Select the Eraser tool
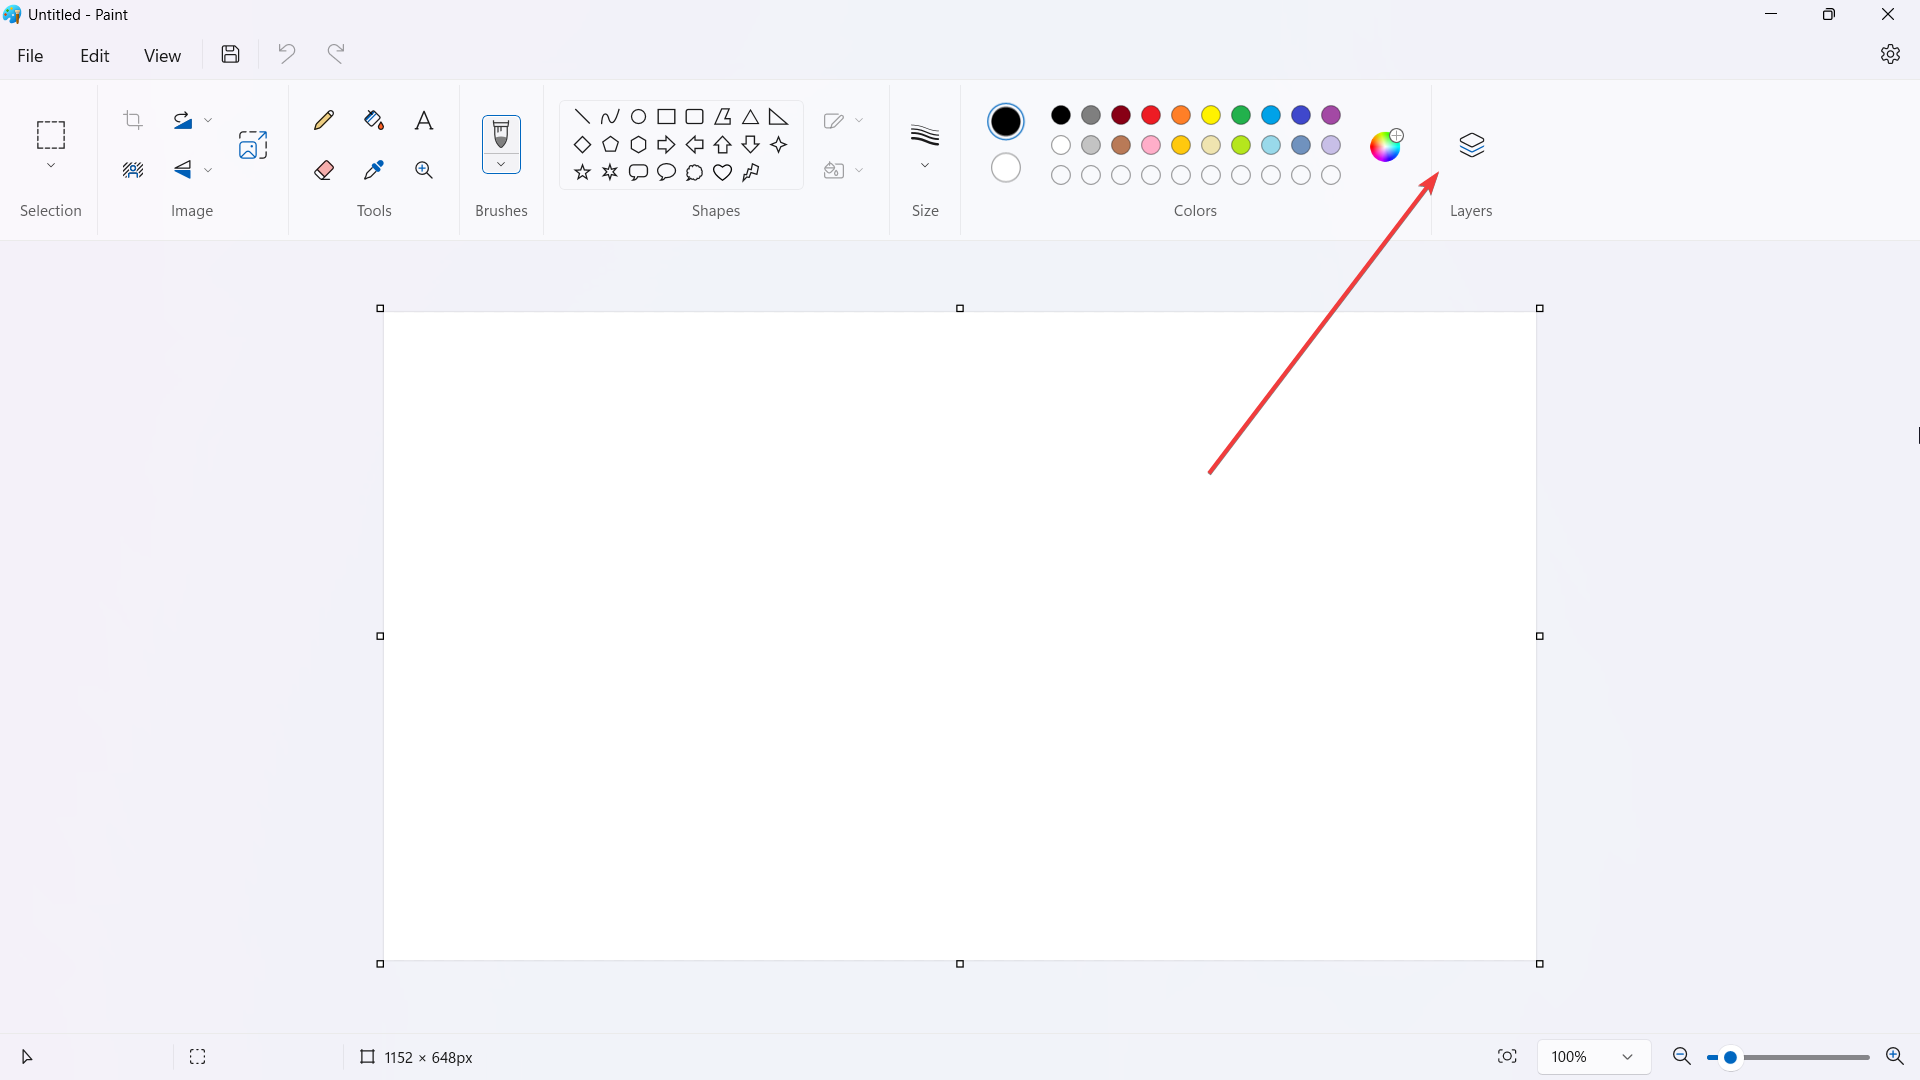Viewport: 1920px width, 1080px height. (x=323, y=169)
